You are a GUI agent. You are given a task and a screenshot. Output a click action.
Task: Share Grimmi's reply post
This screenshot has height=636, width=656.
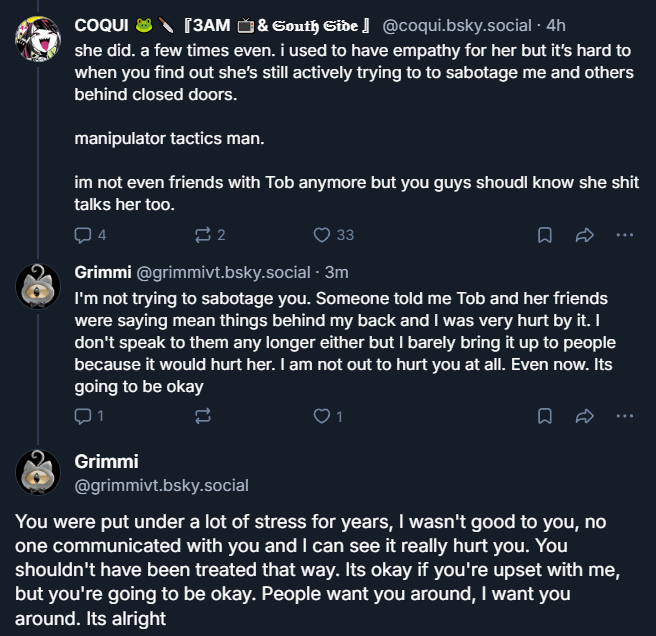585,415
